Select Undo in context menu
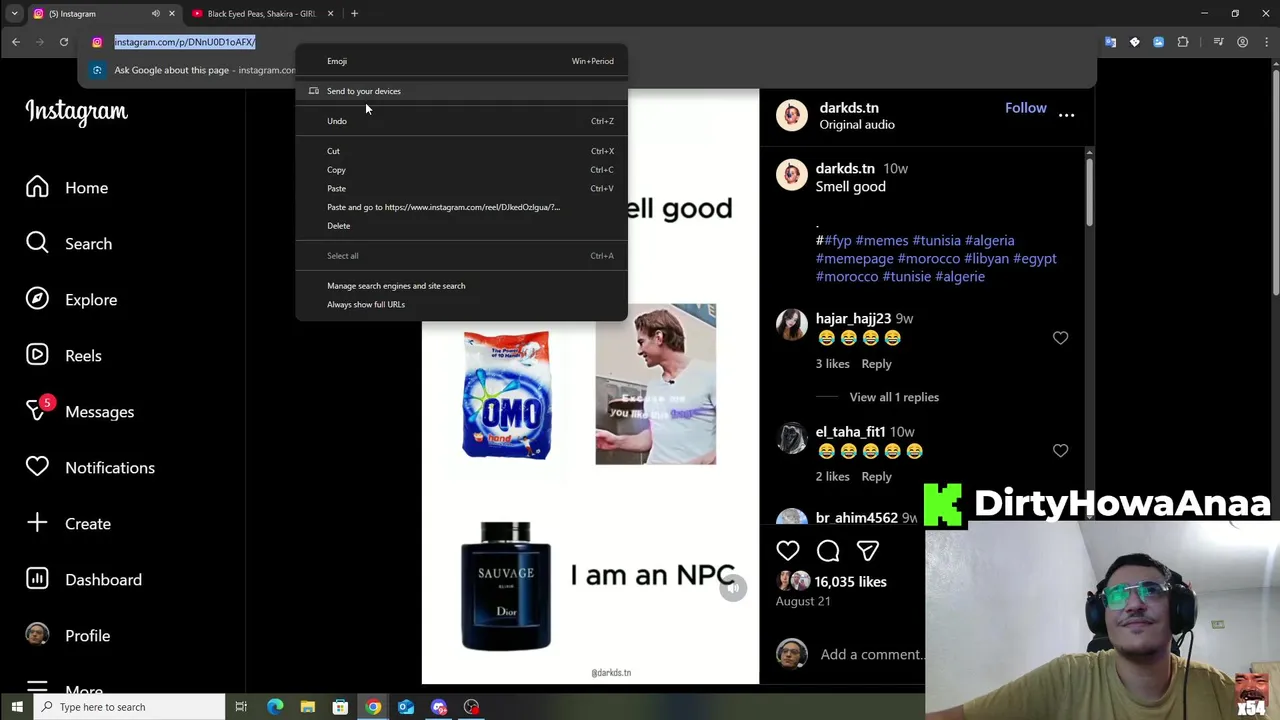Screen dimensions: 1280x720 point(462,121)
